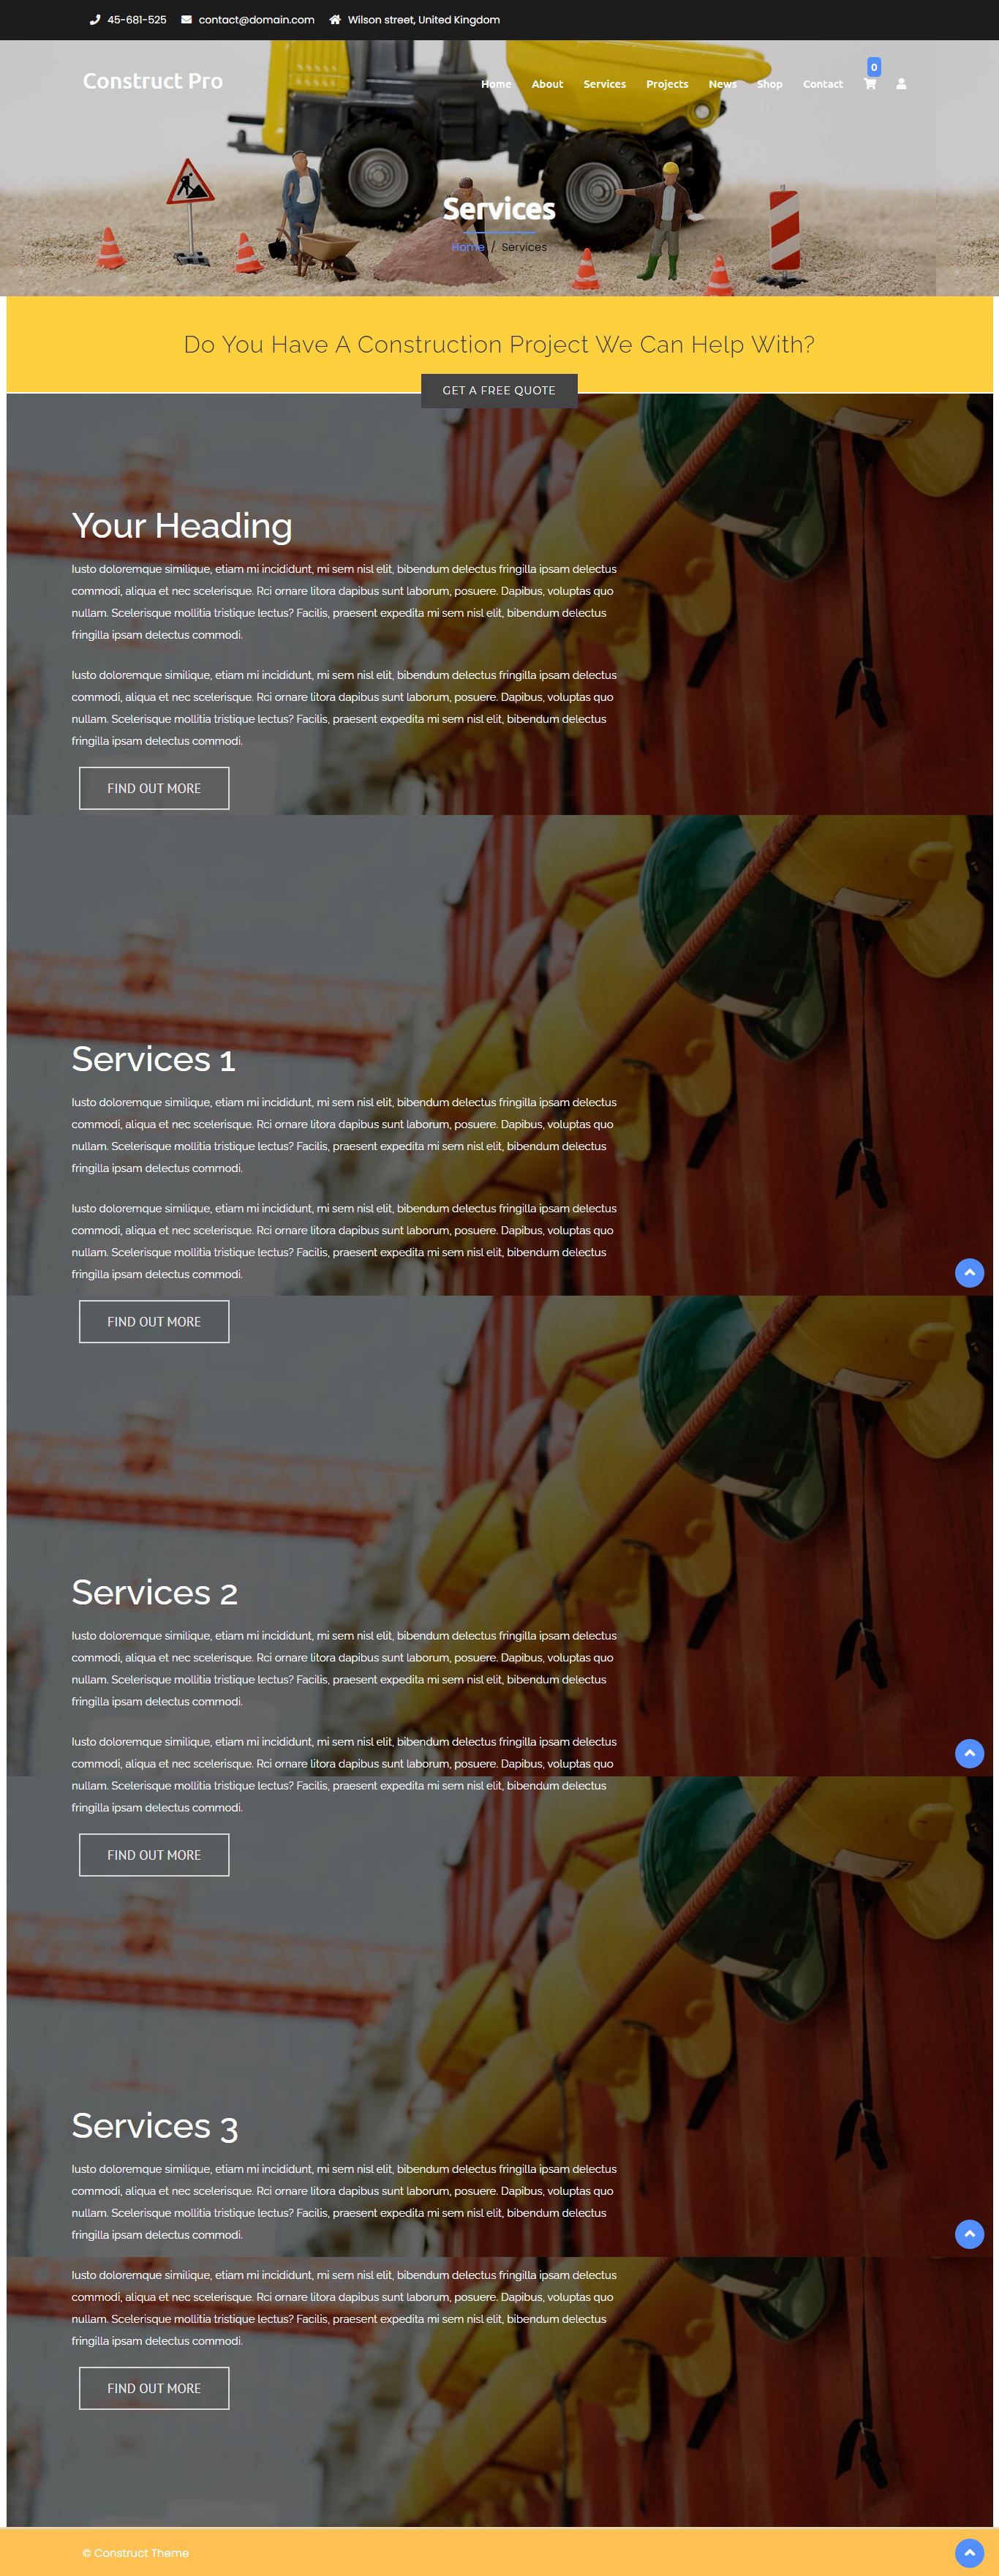Click Home breadcrumb link
This screenshot has height=2576, width=999.
tap(467, 247)
